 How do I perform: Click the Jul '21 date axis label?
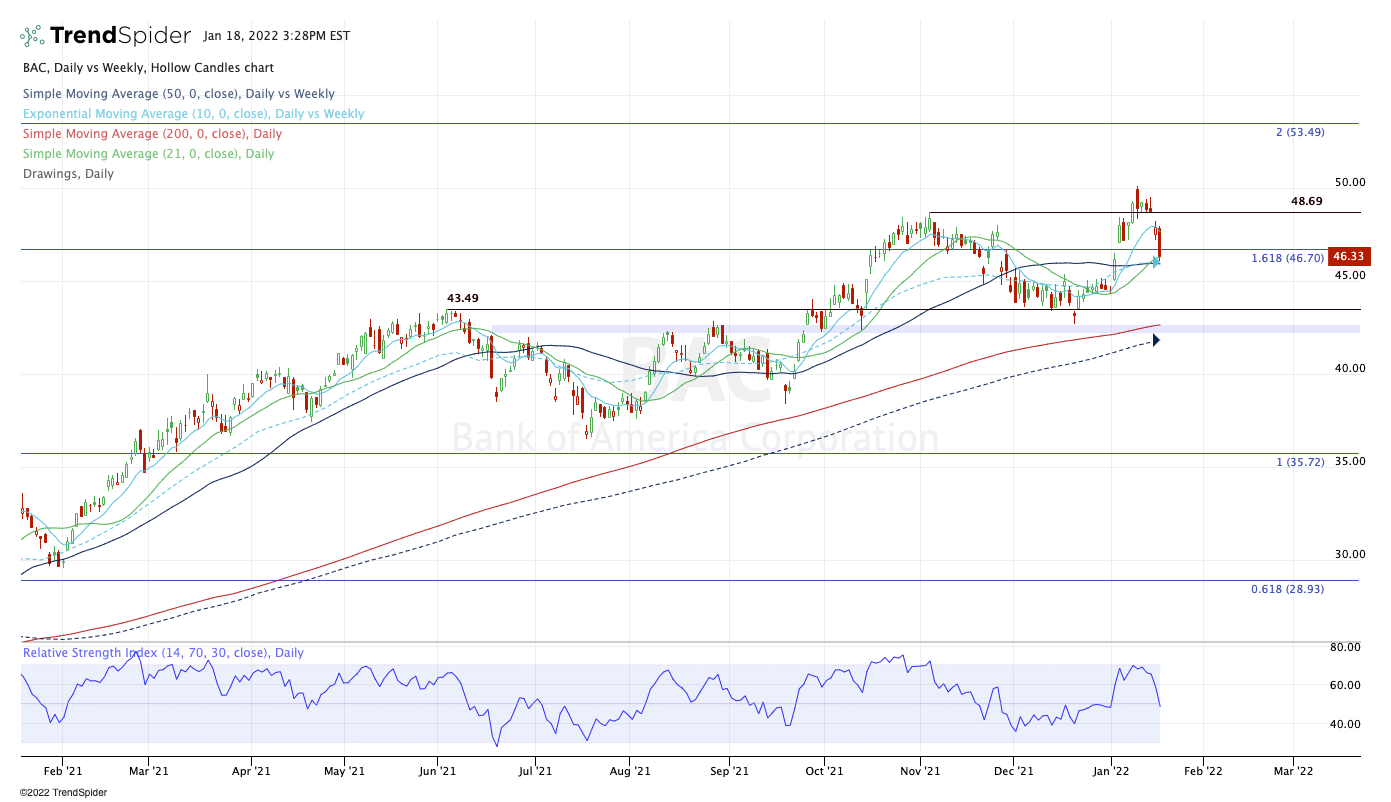click(535, 771)
